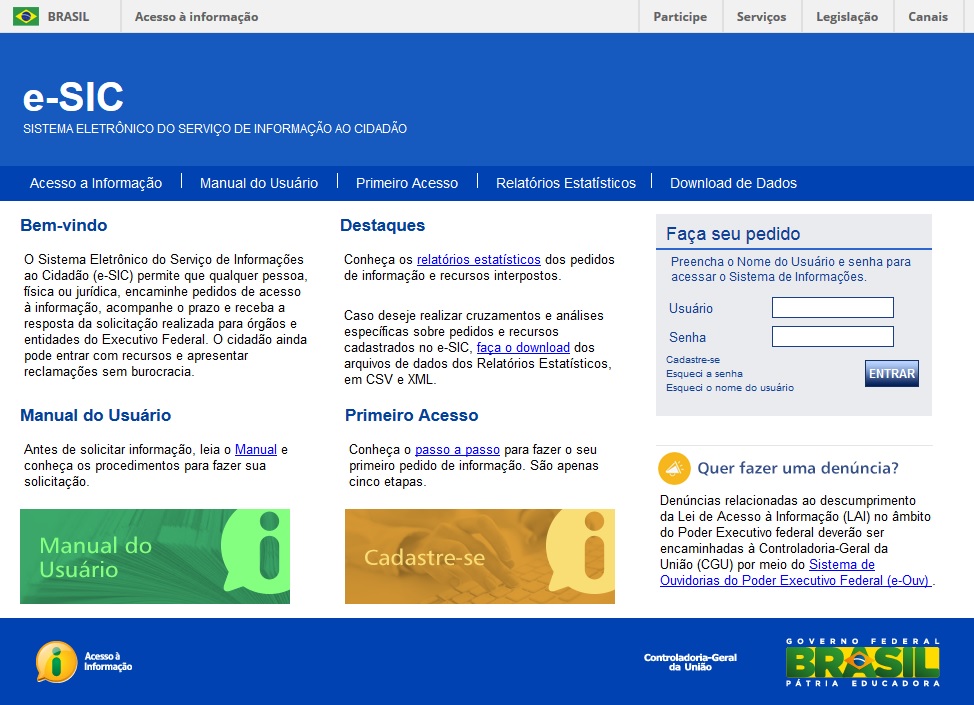Open the Manual do Usuário green banner
The width and height of the screenshot is (974, 705).
155,557
